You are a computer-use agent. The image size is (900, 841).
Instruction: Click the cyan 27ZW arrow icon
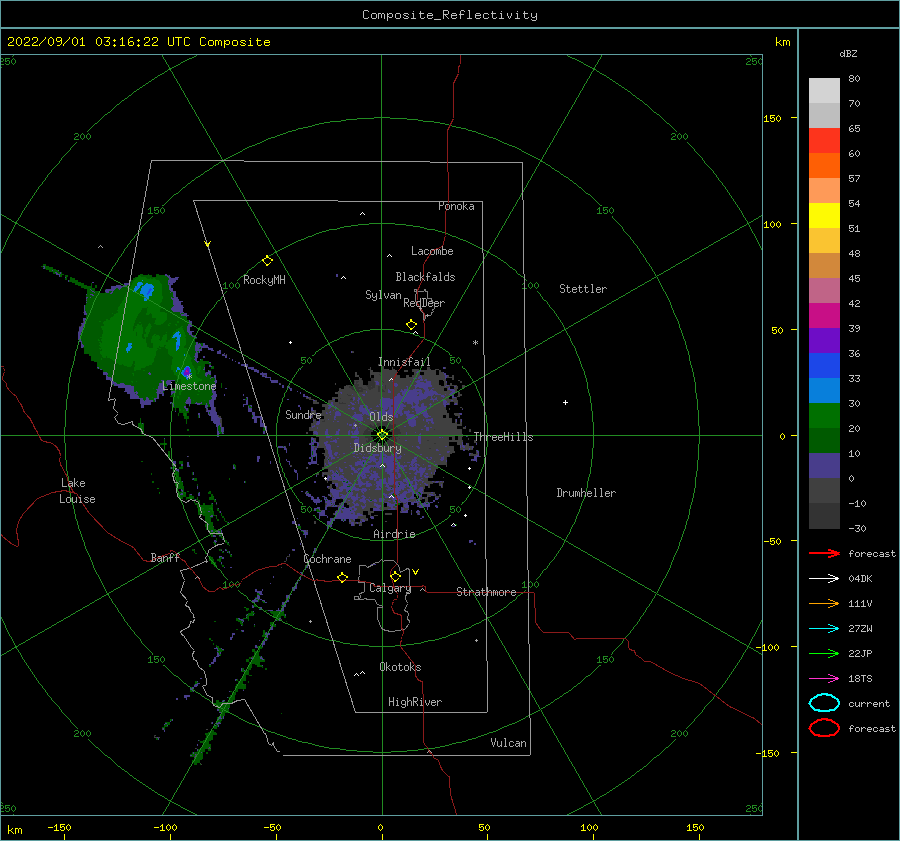(x=824, y=629)
